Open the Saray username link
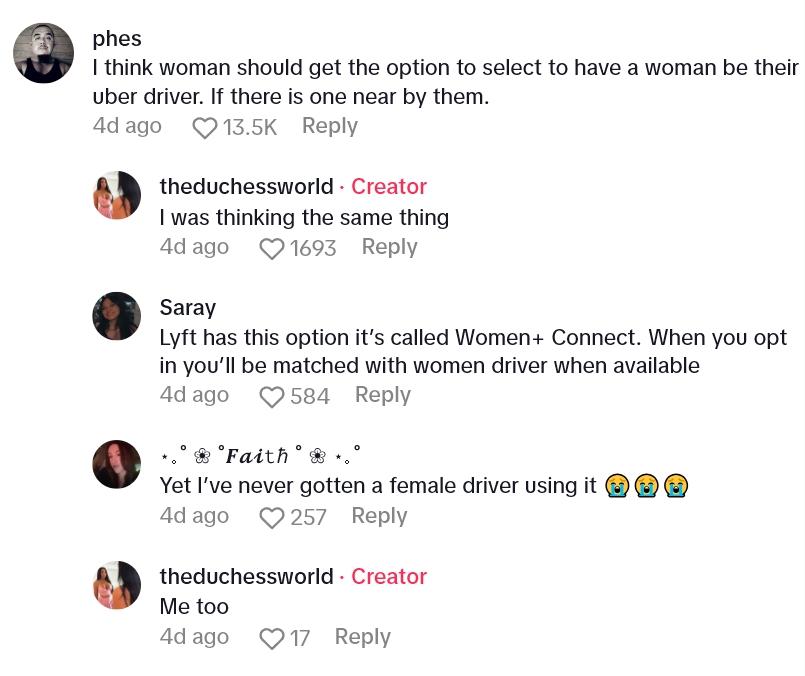 tap(187, 307)
